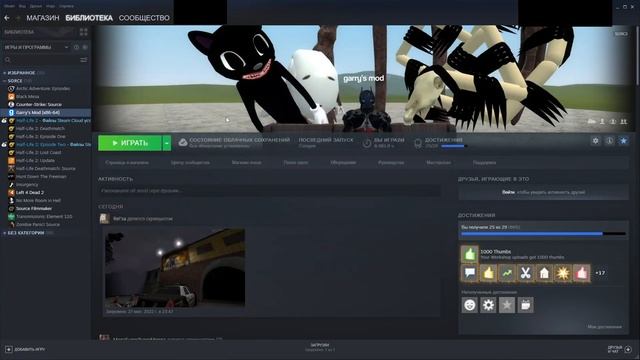Select Counter-Strike: Source in library list

39,104
